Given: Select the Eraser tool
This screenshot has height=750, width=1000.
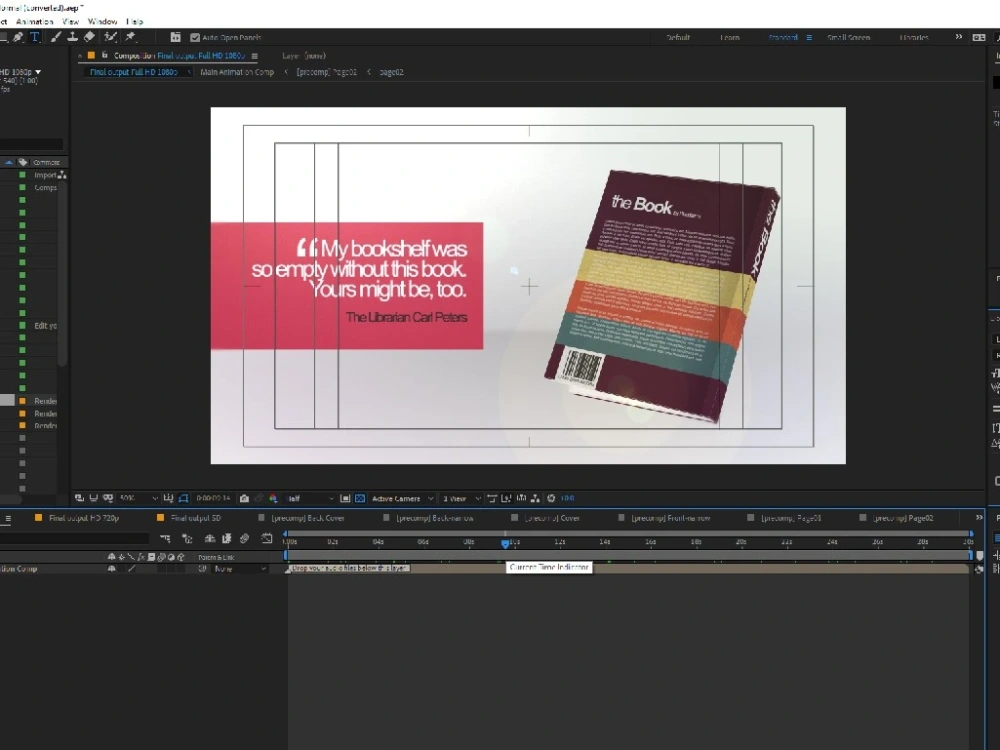Looking at the screenshot, I should click(89, 37).
